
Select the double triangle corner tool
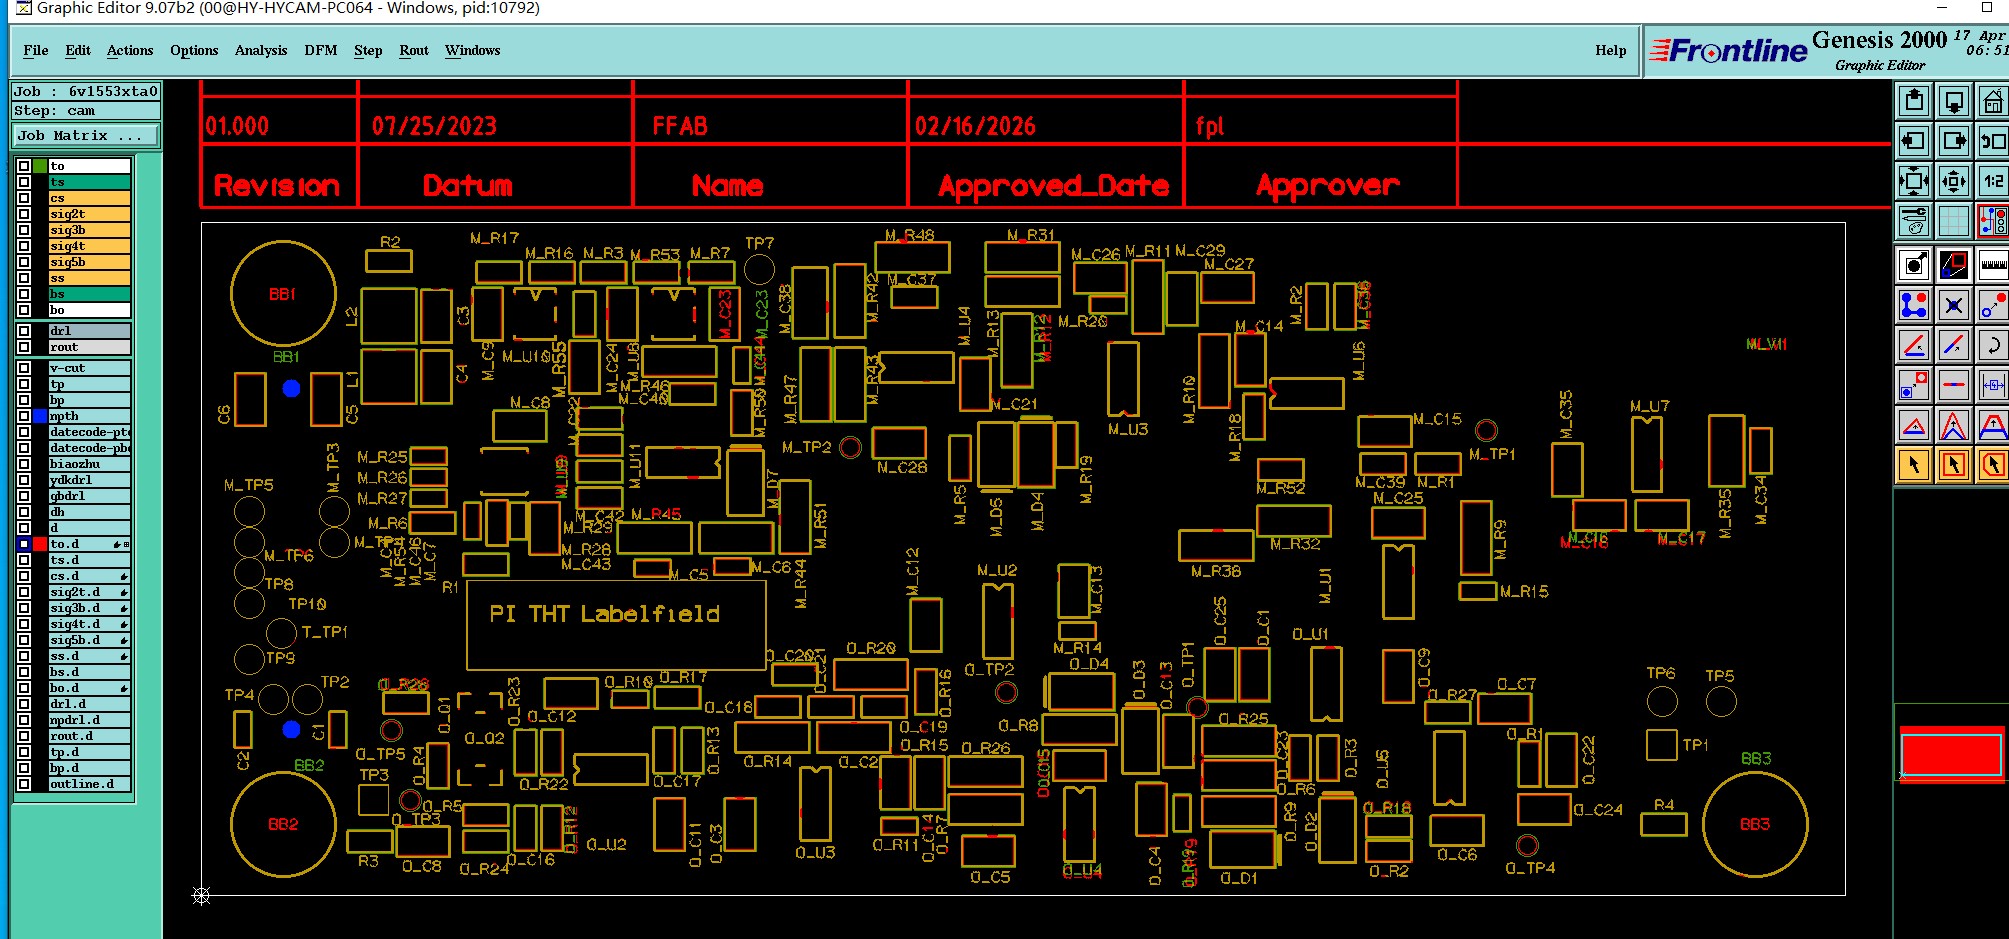[x=1954, y=425]
